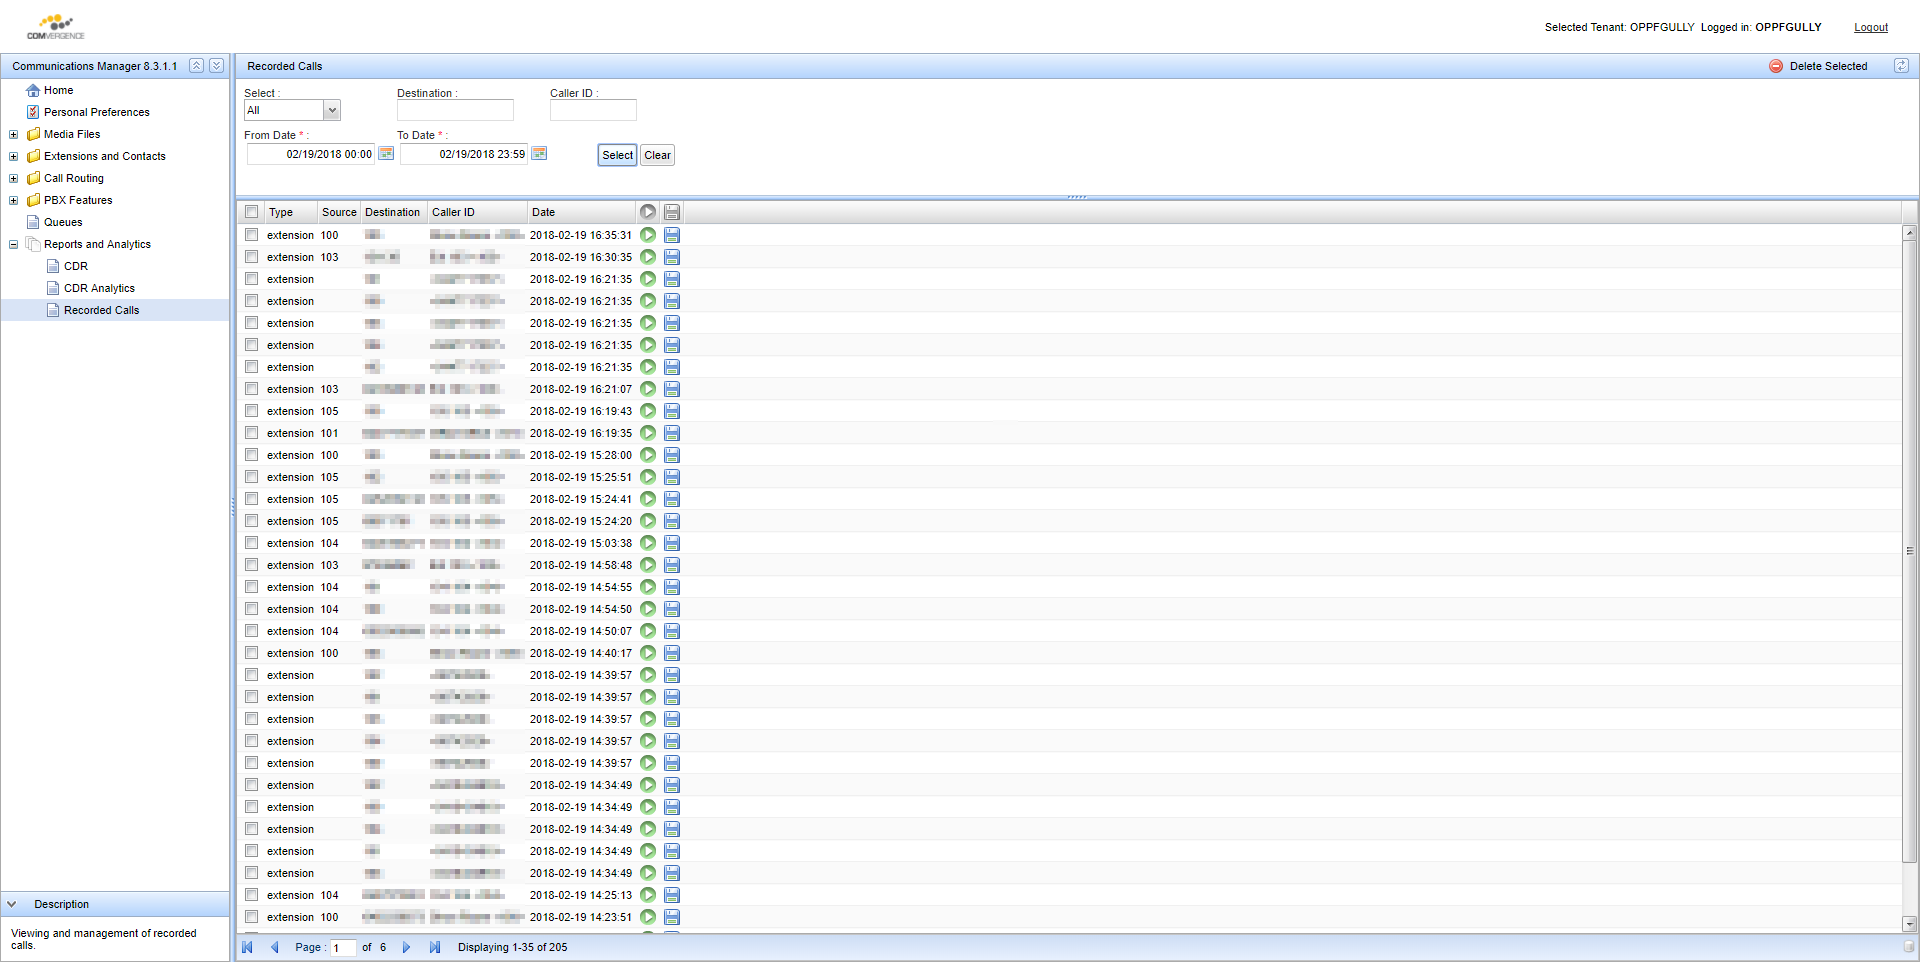Select the checkbox for 15:03:38 call
1920x963 pixels.
tap(252, 543)
